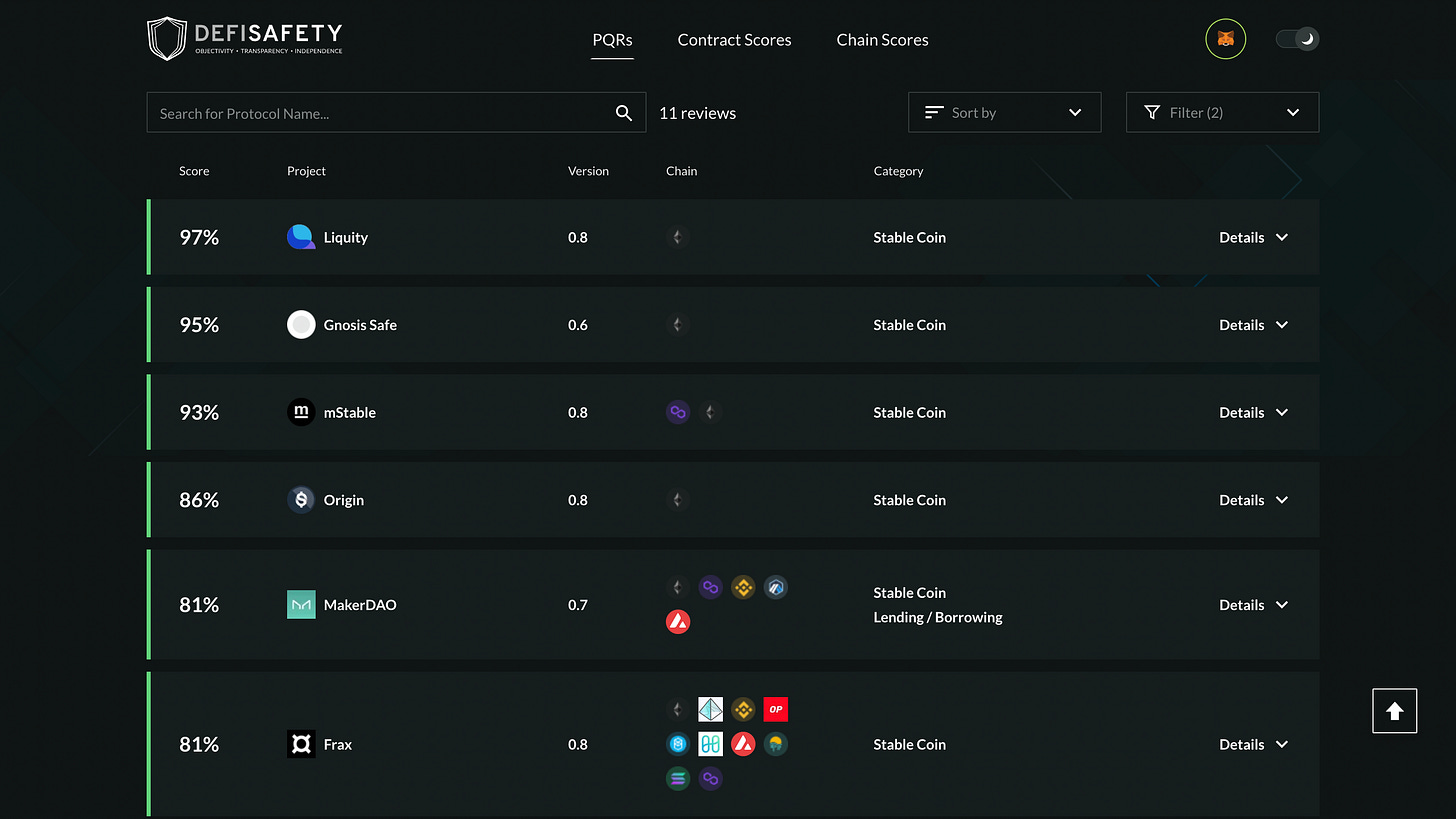The width and height of the screenshot is (1456, 819).
Task: Click the Frax project name
Action: [338, 744]
